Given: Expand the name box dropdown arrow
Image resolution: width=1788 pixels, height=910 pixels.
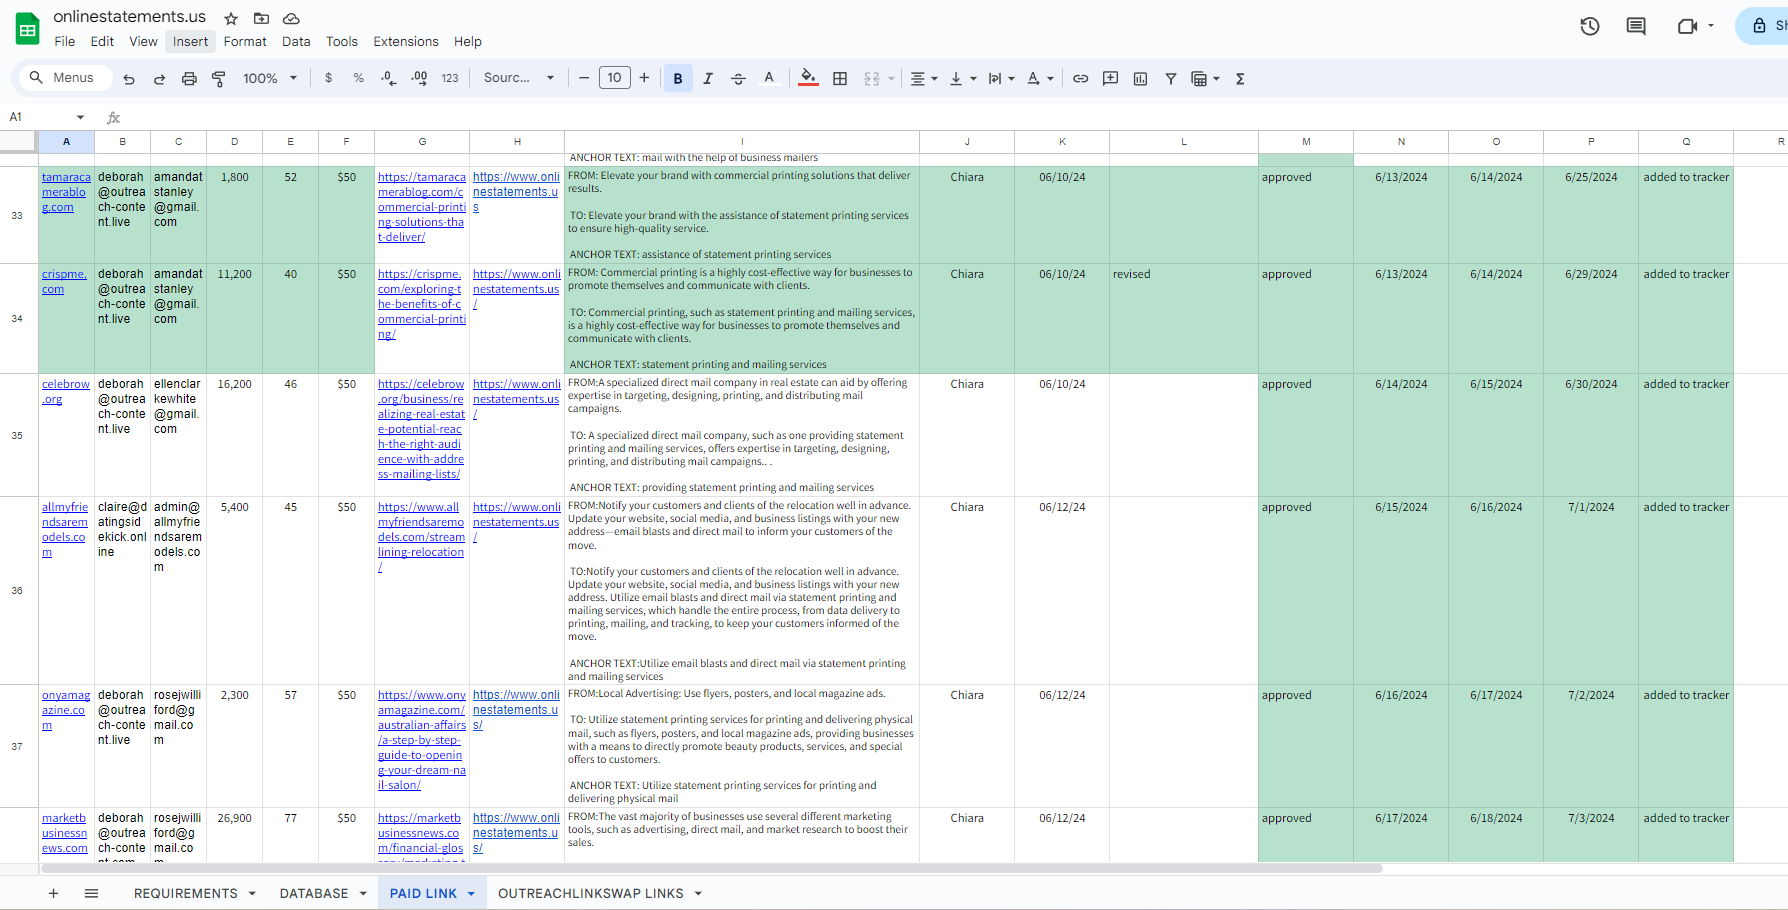Looking at the screenshot, I should point(80,117).
